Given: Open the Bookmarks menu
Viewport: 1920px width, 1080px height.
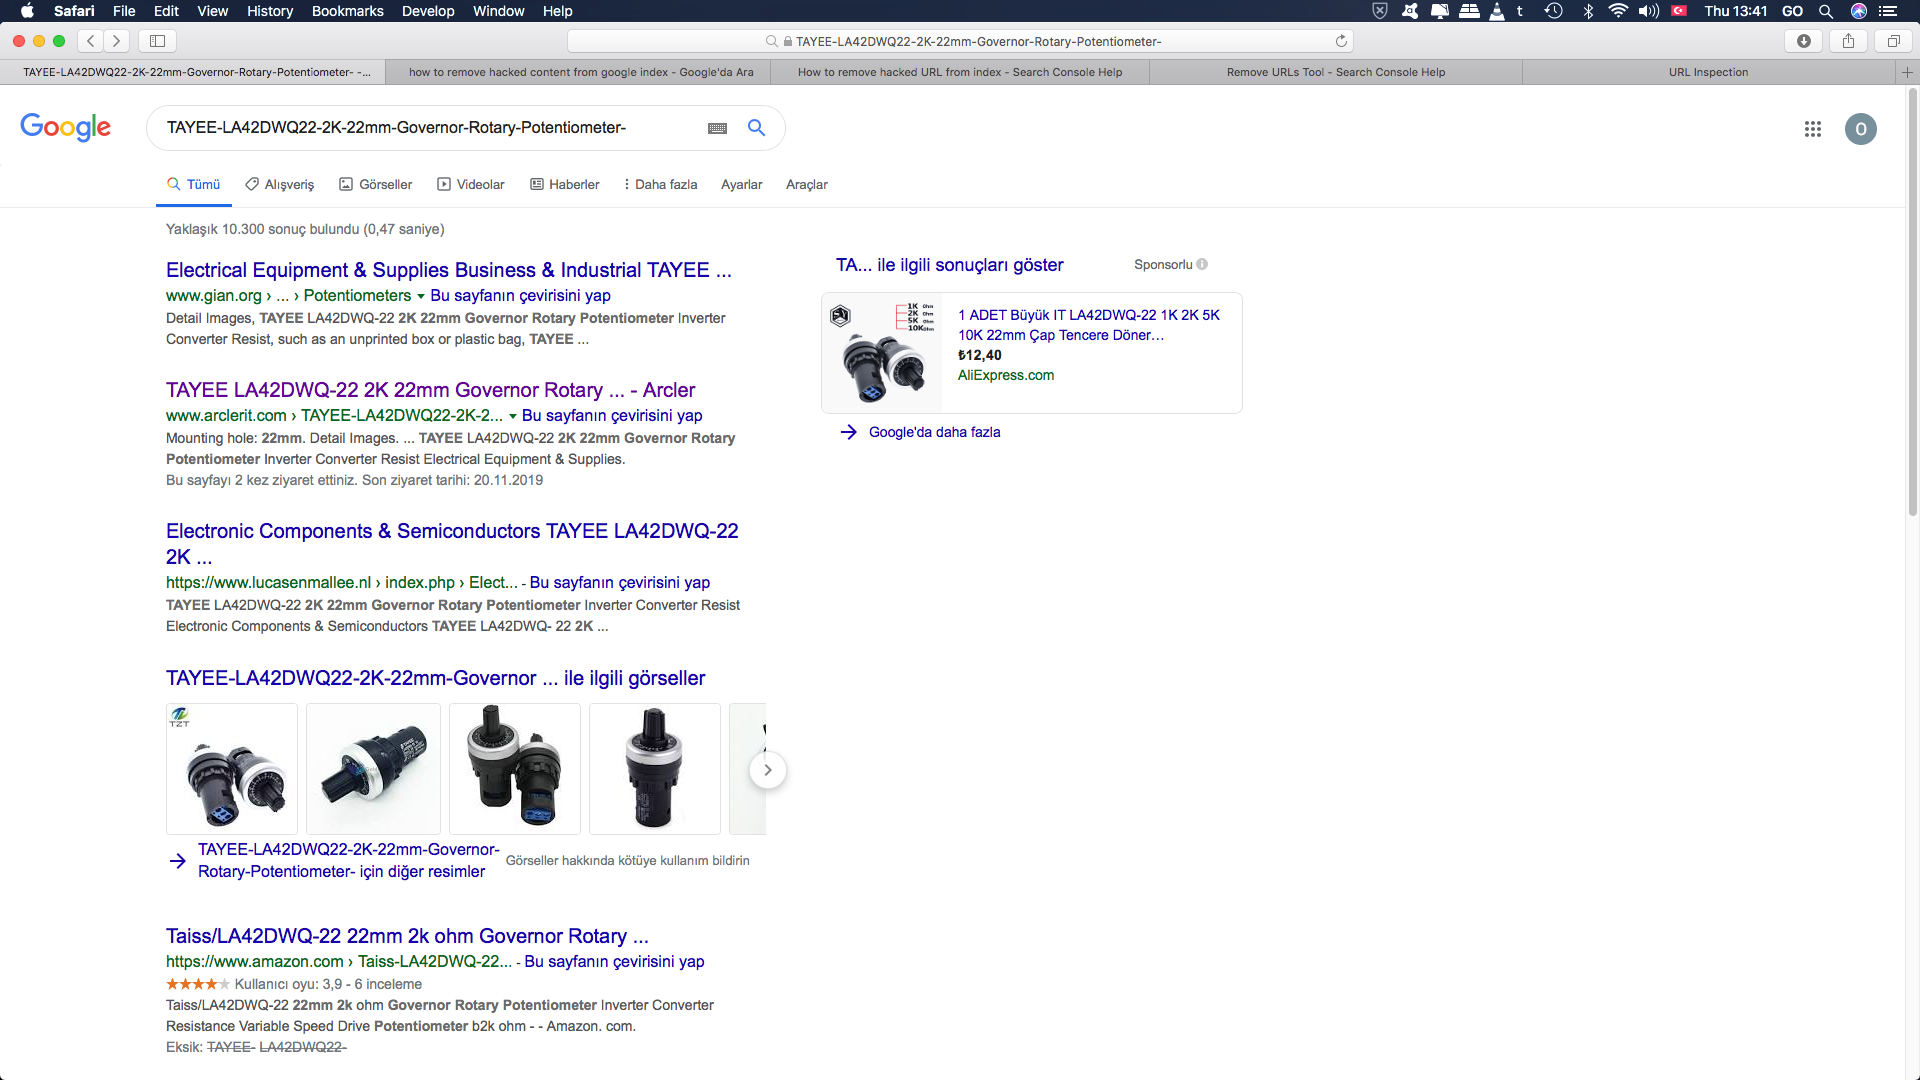Looking at the screenshot, I should point(347,11).
